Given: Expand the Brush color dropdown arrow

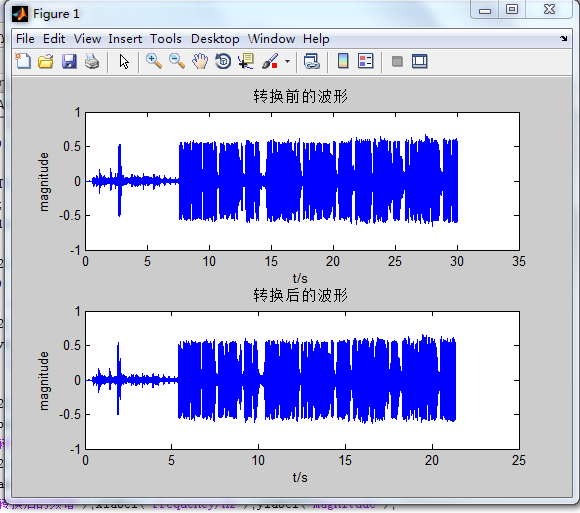Looking at the screenshot, I should pyautogui.click(x=287, y=61).
